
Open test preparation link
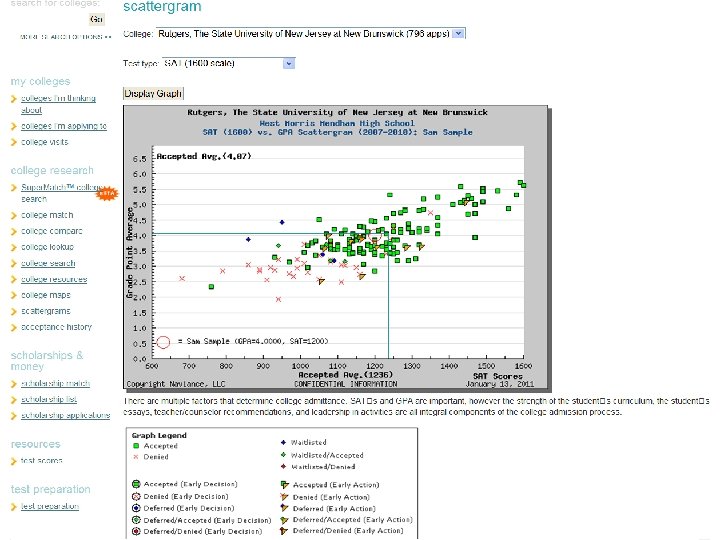[x=50, y=506]
